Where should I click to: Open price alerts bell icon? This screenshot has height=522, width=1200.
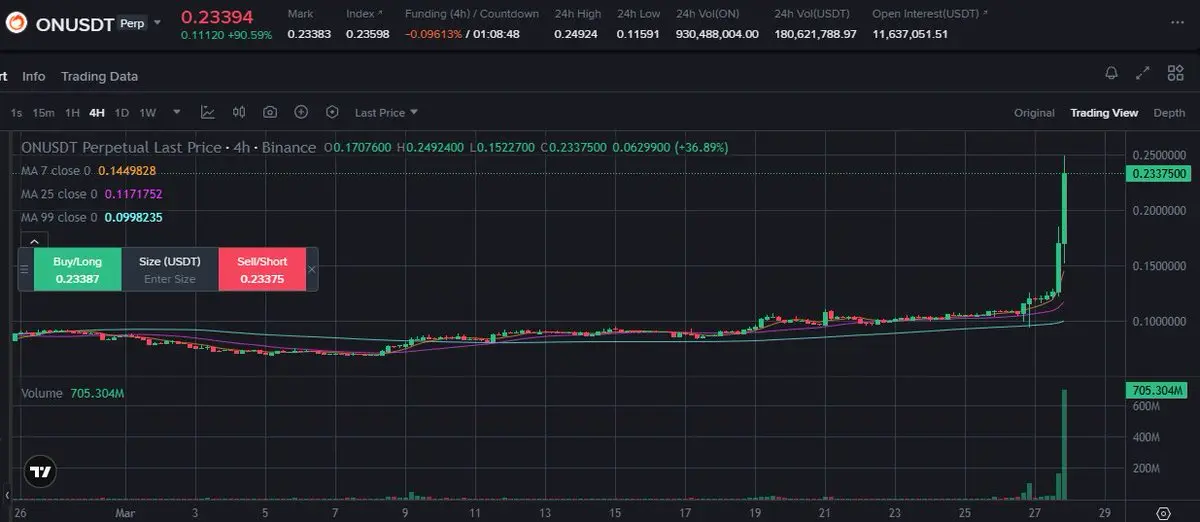click(1111, 73)
